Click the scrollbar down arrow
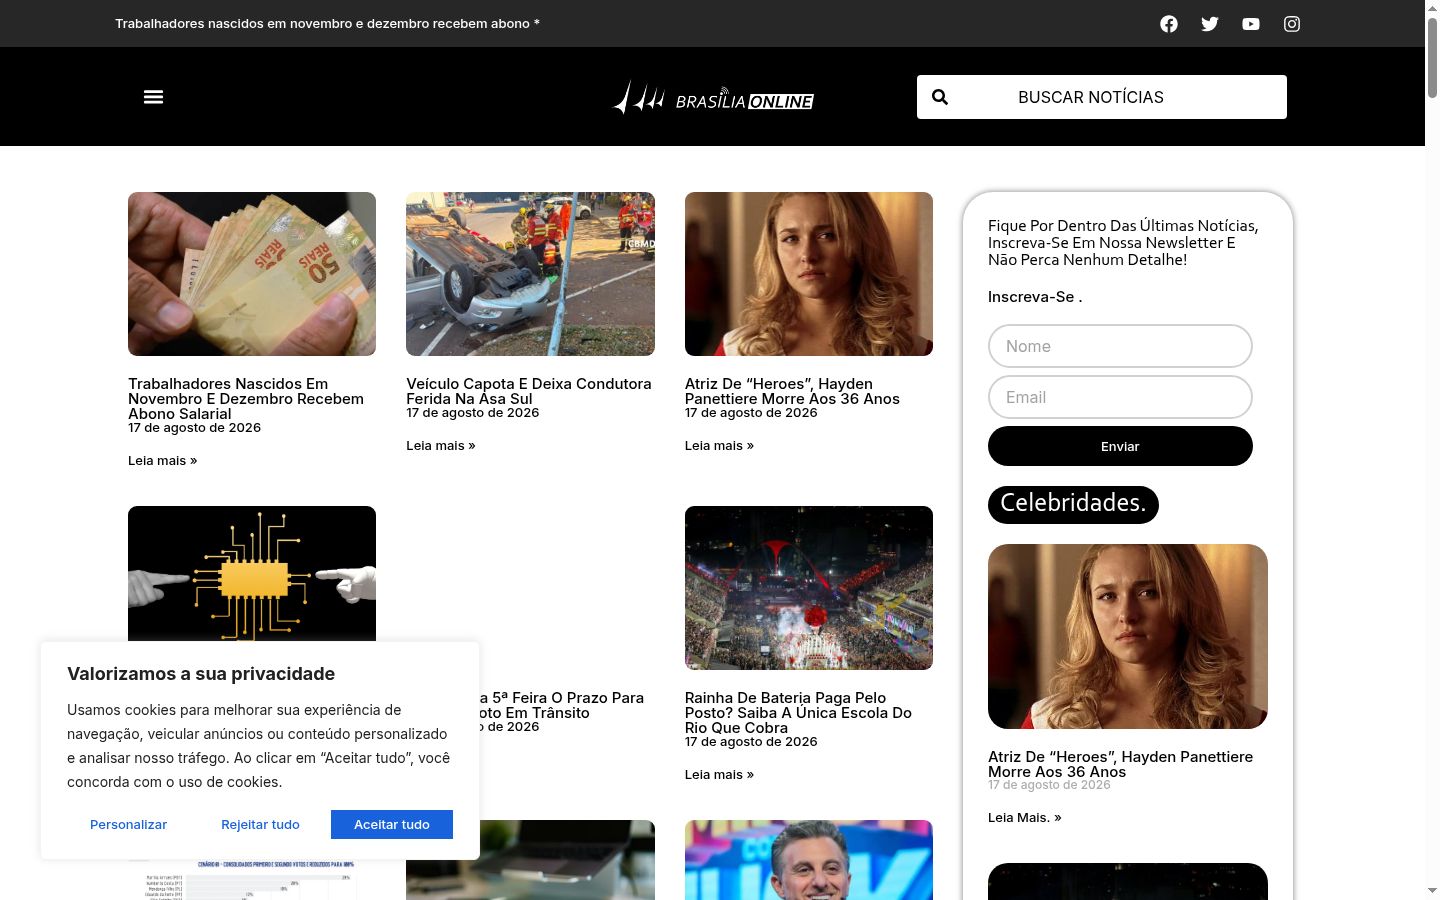 pyautogui.click(x=1432, y=891)
